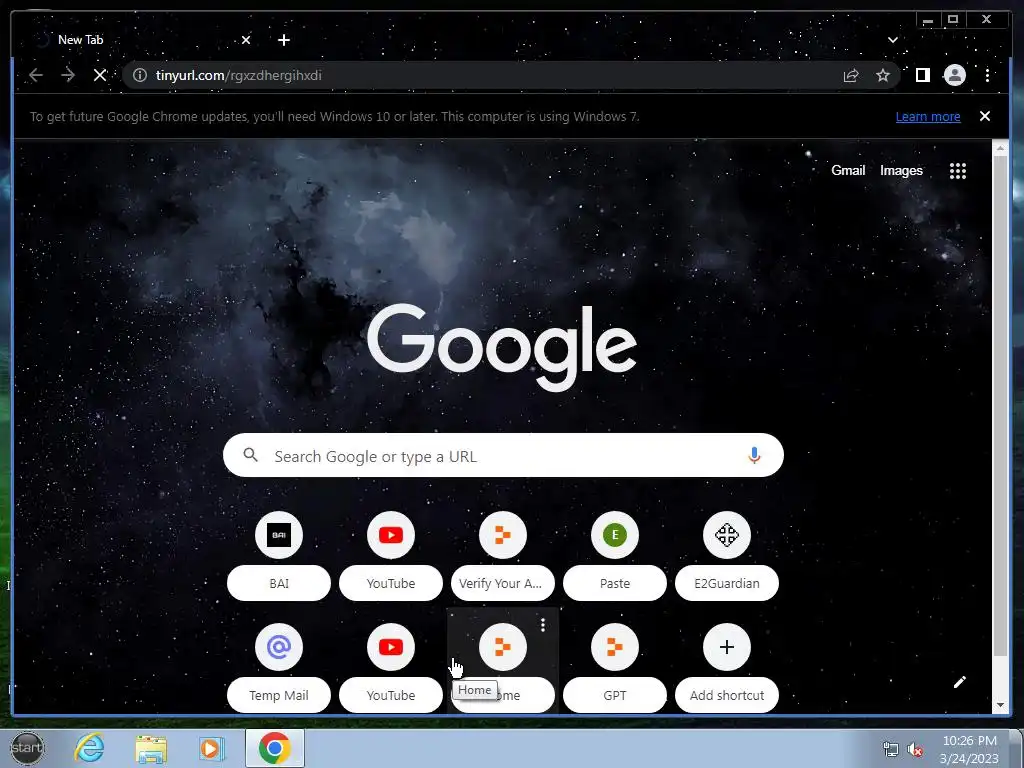Stop loading the page
This screenshot has height=768, width=1024.
point(100,75)
